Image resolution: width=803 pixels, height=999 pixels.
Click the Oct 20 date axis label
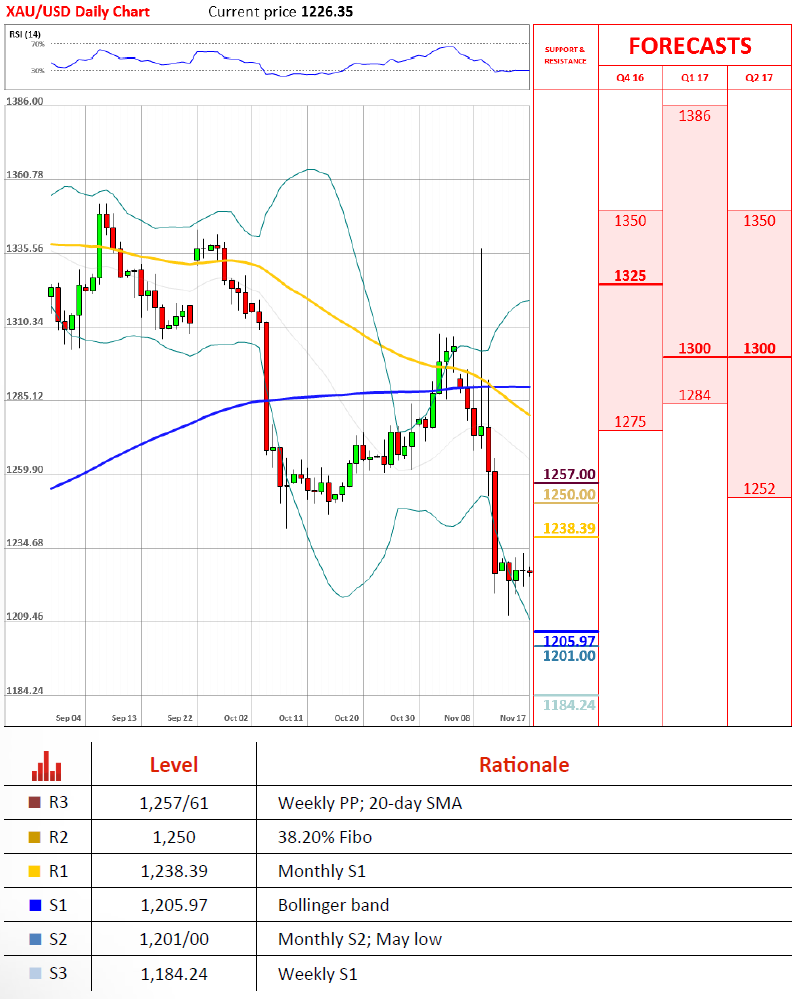(347, 718)
